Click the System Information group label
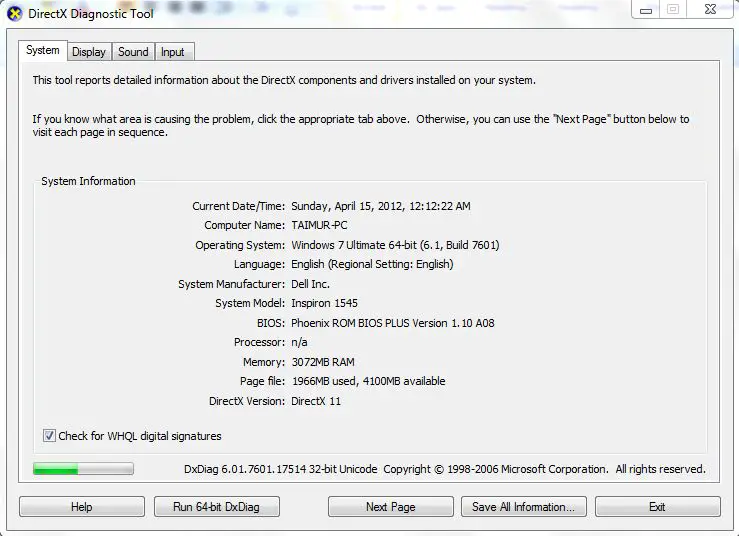The image size is (739, 536). [x=88, y=181]
